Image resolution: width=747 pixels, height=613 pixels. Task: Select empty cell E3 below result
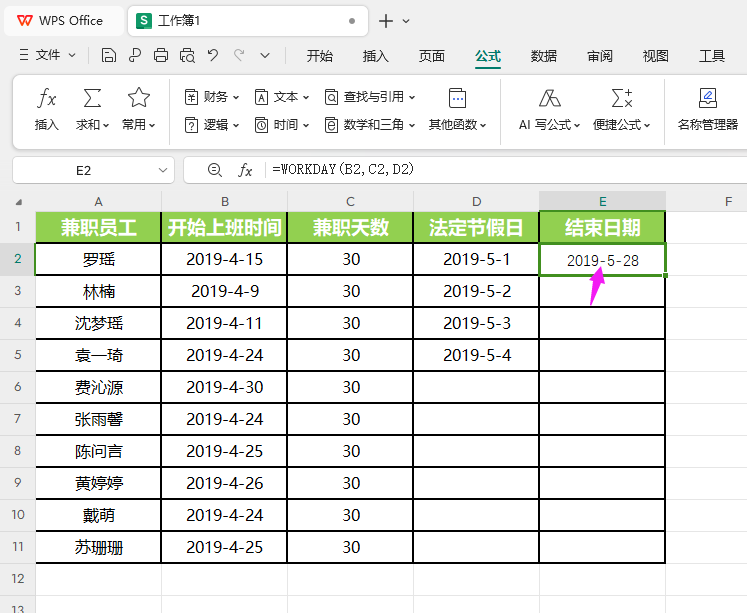click(602, 291)
